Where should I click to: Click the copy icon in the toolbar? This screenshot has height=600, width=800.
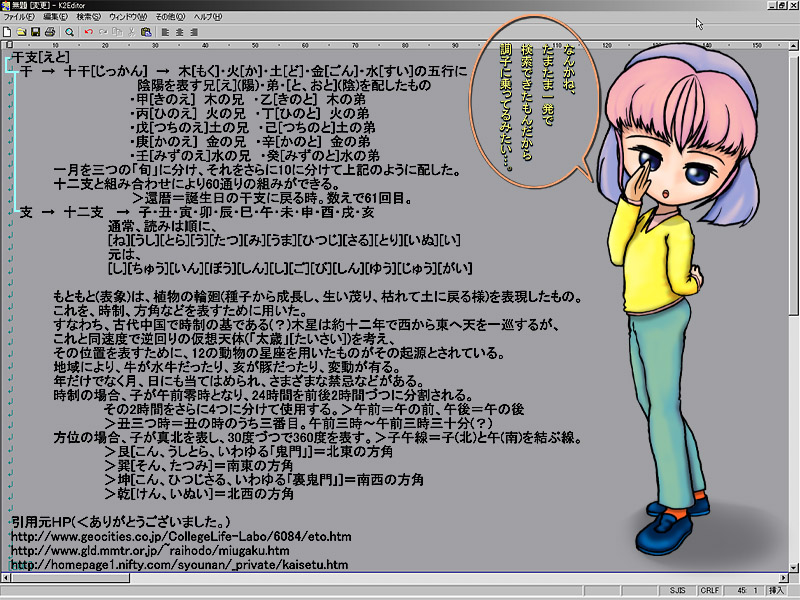point(117,32)
